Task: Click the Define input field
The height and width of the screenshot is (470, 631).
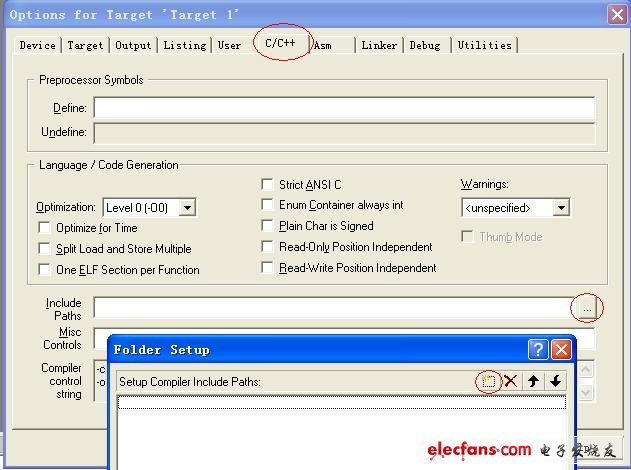Action: pyautogui.click(x=343, y=108)
